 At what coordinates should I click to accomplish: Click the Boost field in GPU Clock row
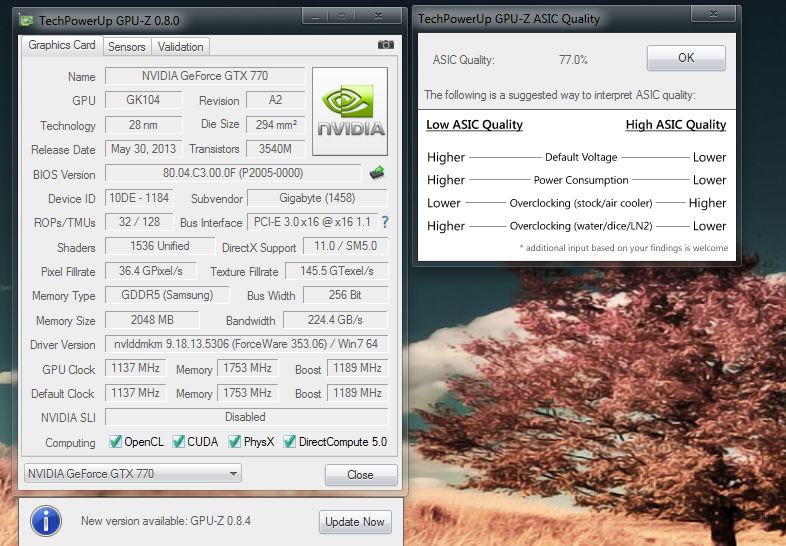click(x=357, y=368)
